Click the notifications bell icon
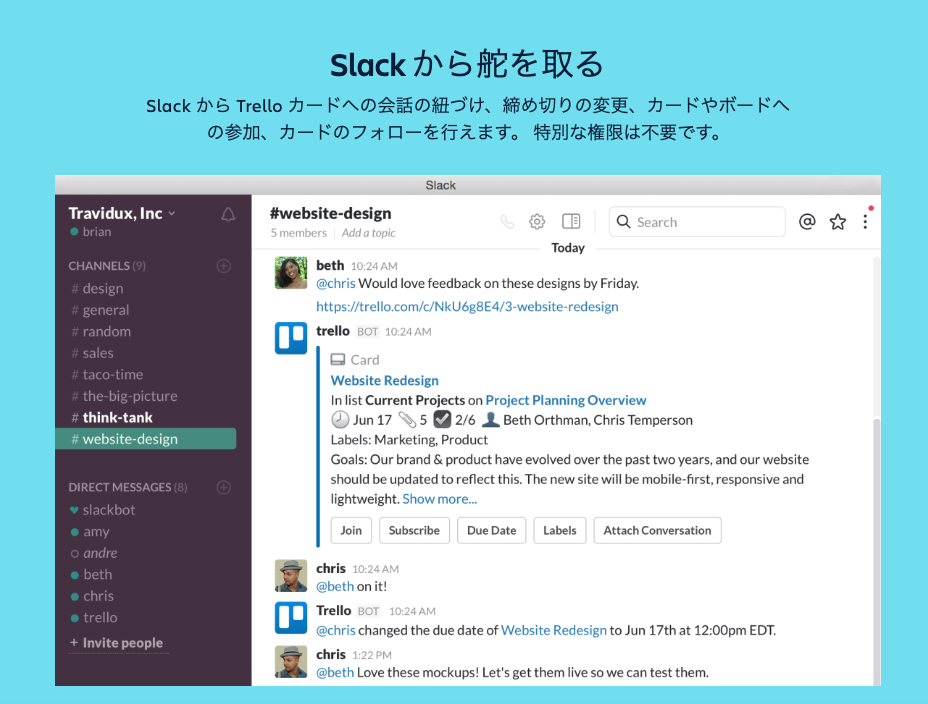The image size is (928, 704). pyautogui.click(x=228, y=215)
